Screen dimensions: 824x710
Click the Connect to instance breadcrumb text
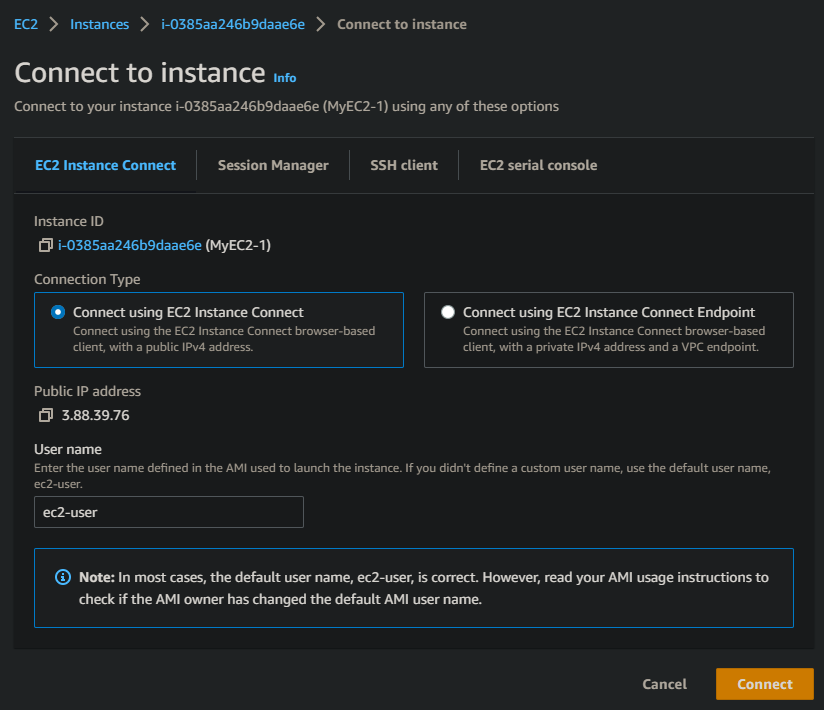(402, 24)
